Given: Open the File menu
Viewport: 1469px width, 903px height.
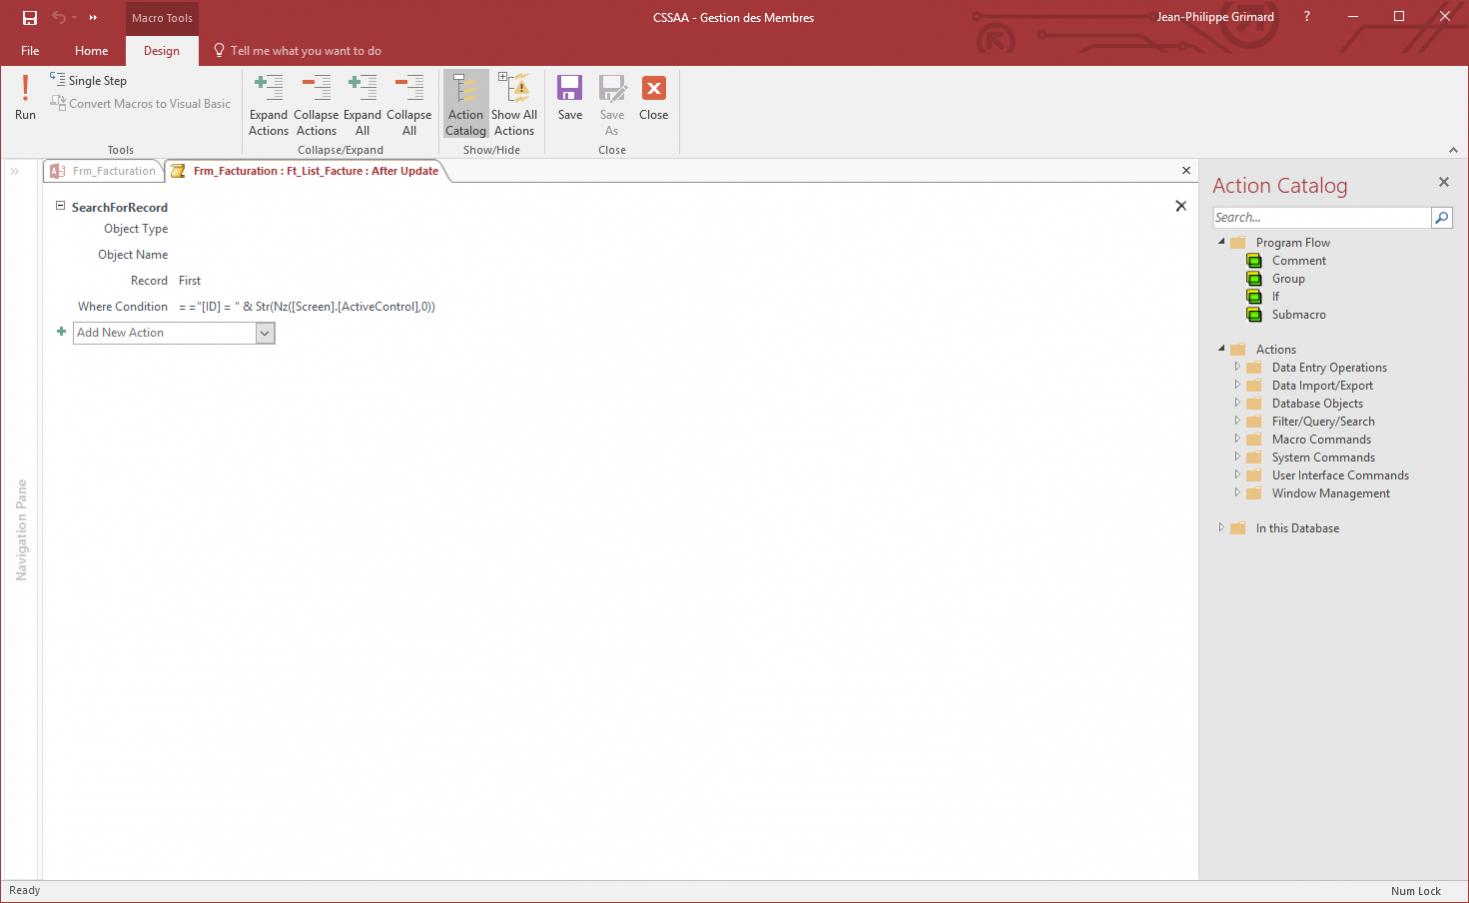Looking at the screenshot, I should pos(30,50).
